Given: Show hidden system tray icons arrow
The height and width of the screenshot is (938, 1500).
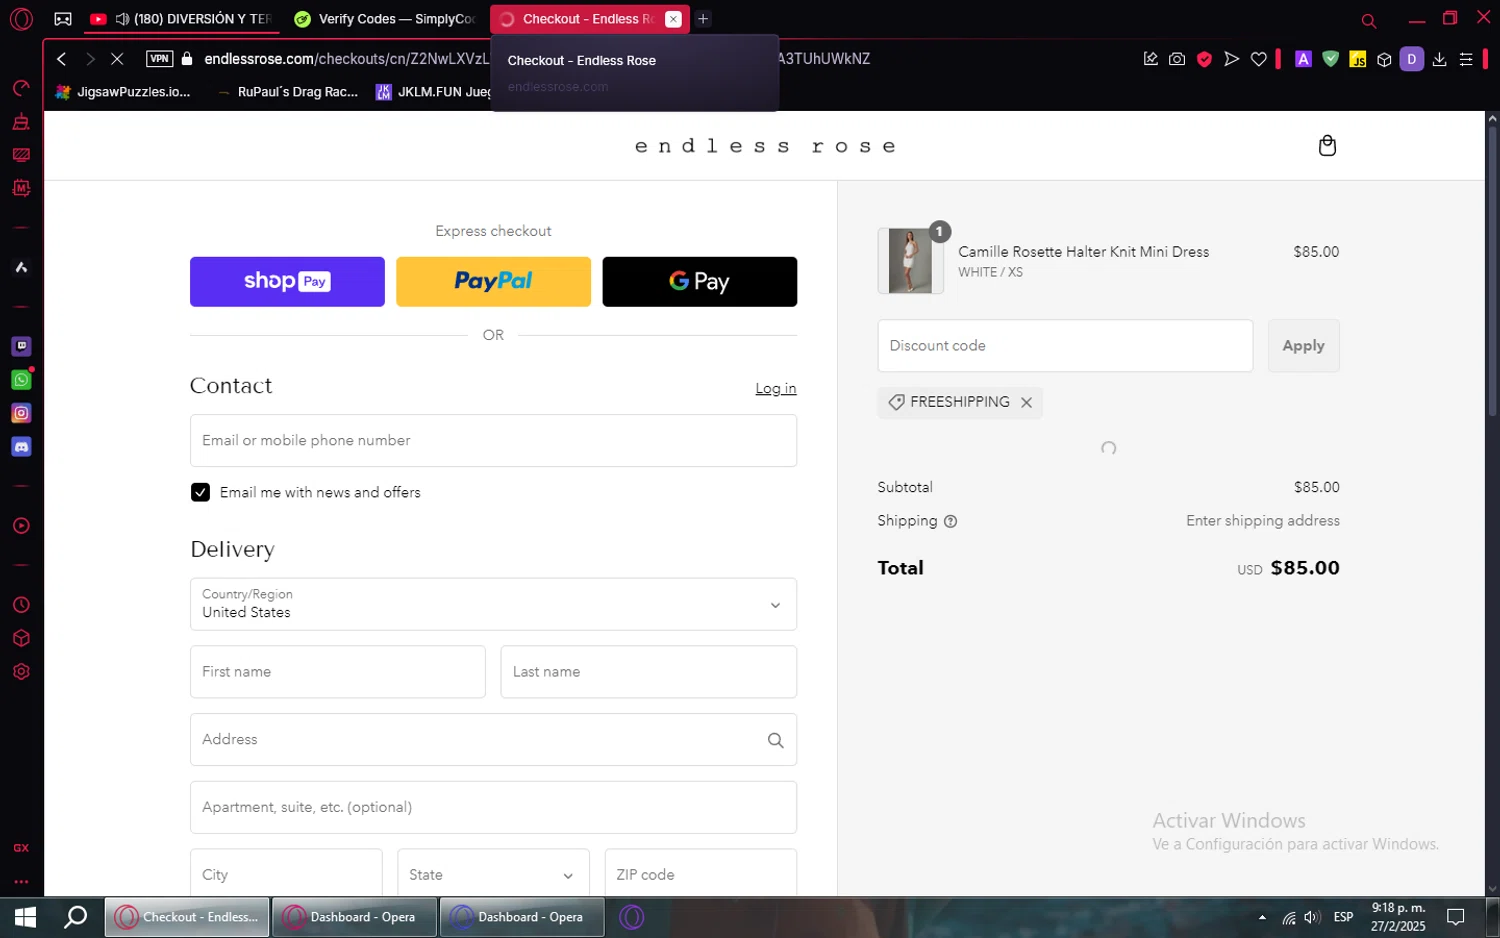Looking at the screenshot, I should [1262, 917].
